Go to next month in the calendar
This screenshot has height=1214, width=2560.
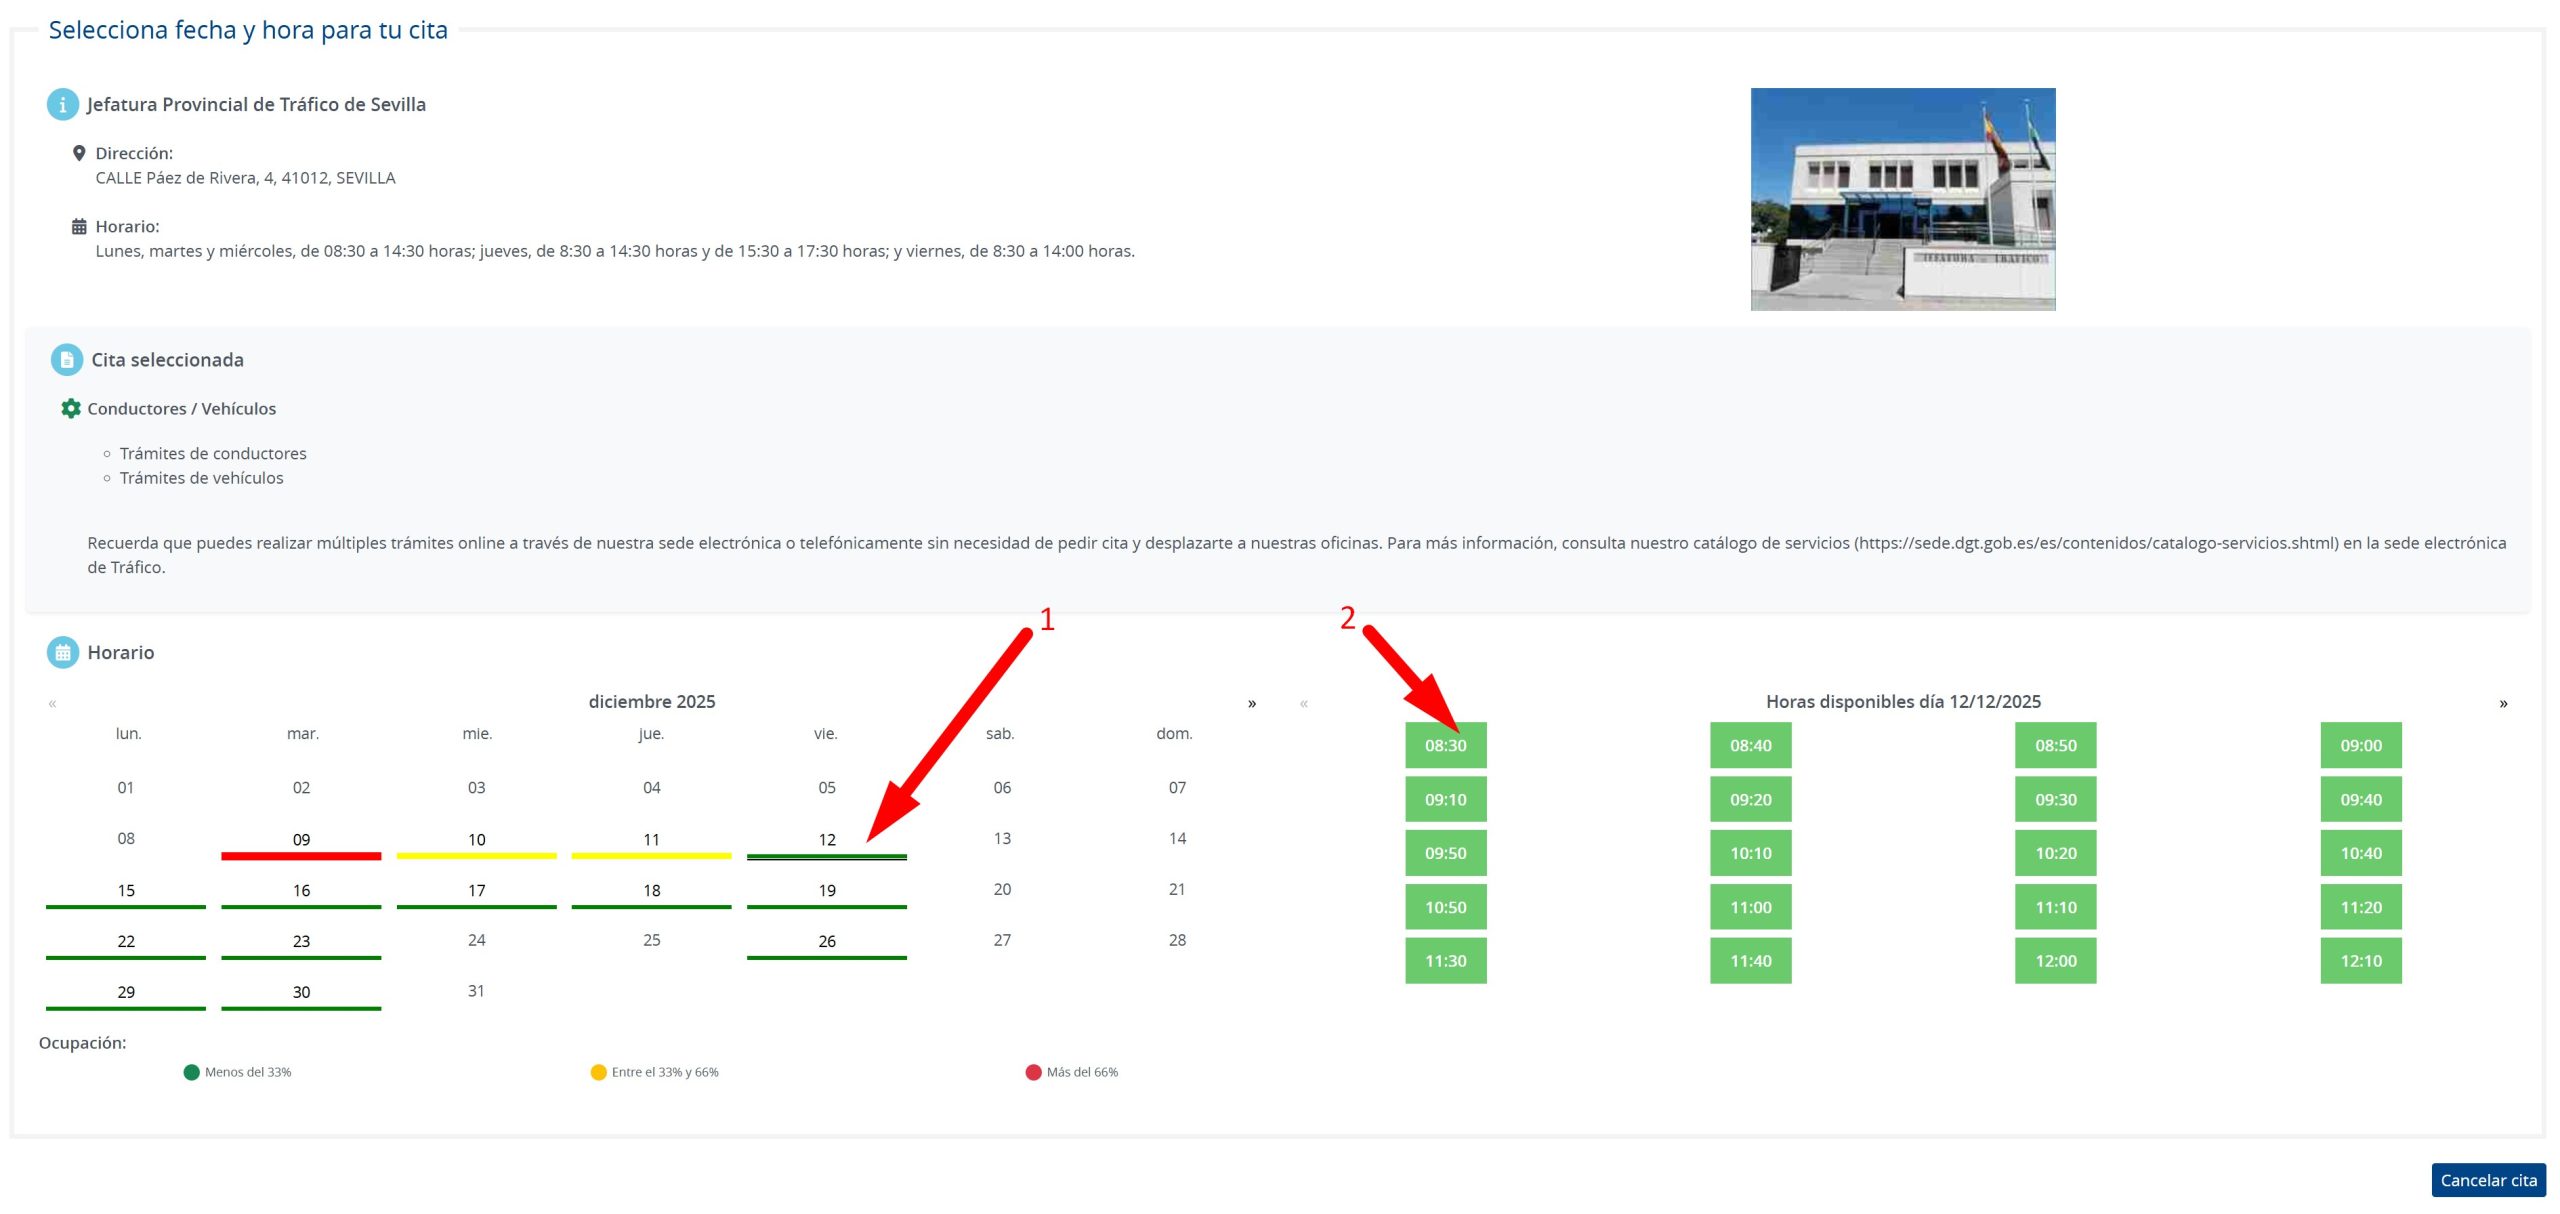click(1251, 704)
